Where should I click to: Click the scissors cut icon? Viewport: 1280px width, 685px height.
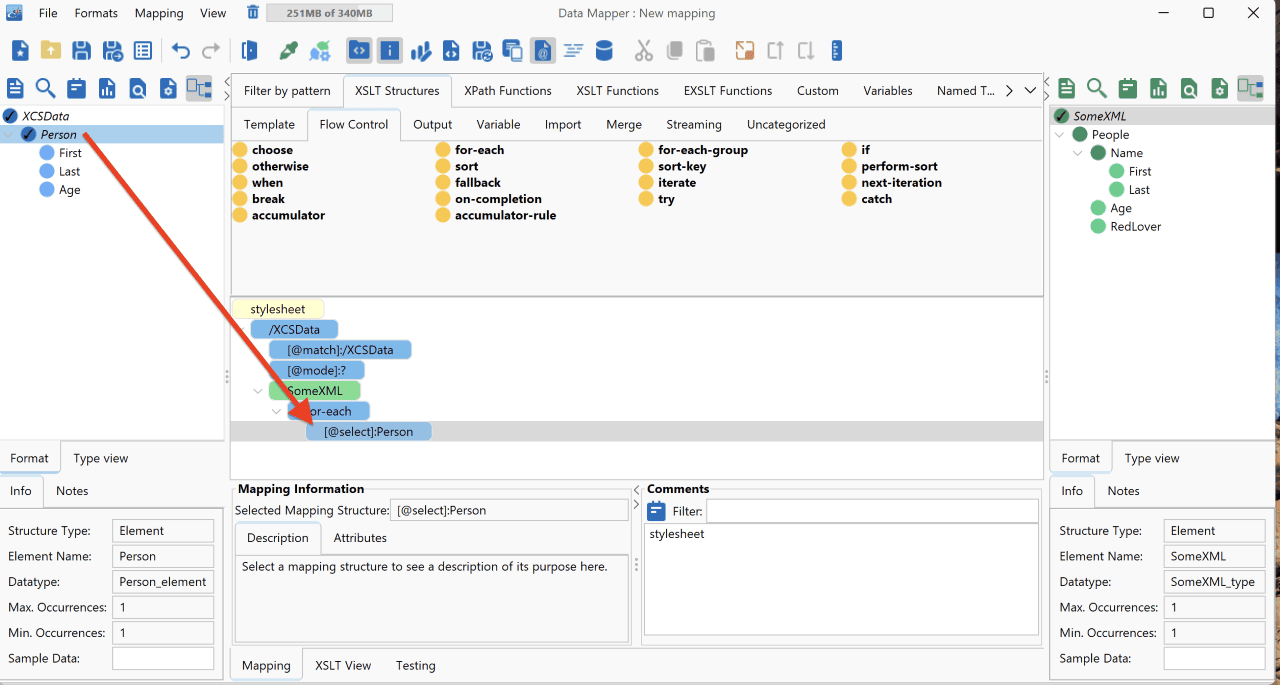click(643, 50)
